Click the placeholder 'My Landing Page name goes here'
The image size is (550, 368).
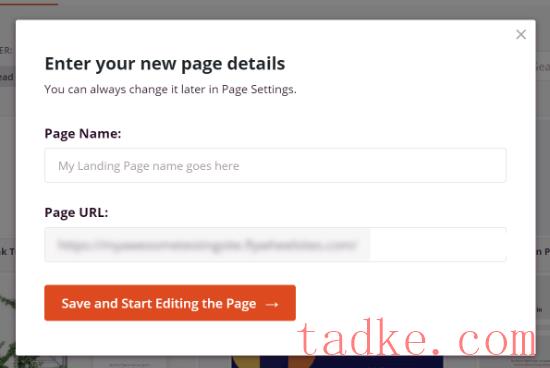coord(148,166)
